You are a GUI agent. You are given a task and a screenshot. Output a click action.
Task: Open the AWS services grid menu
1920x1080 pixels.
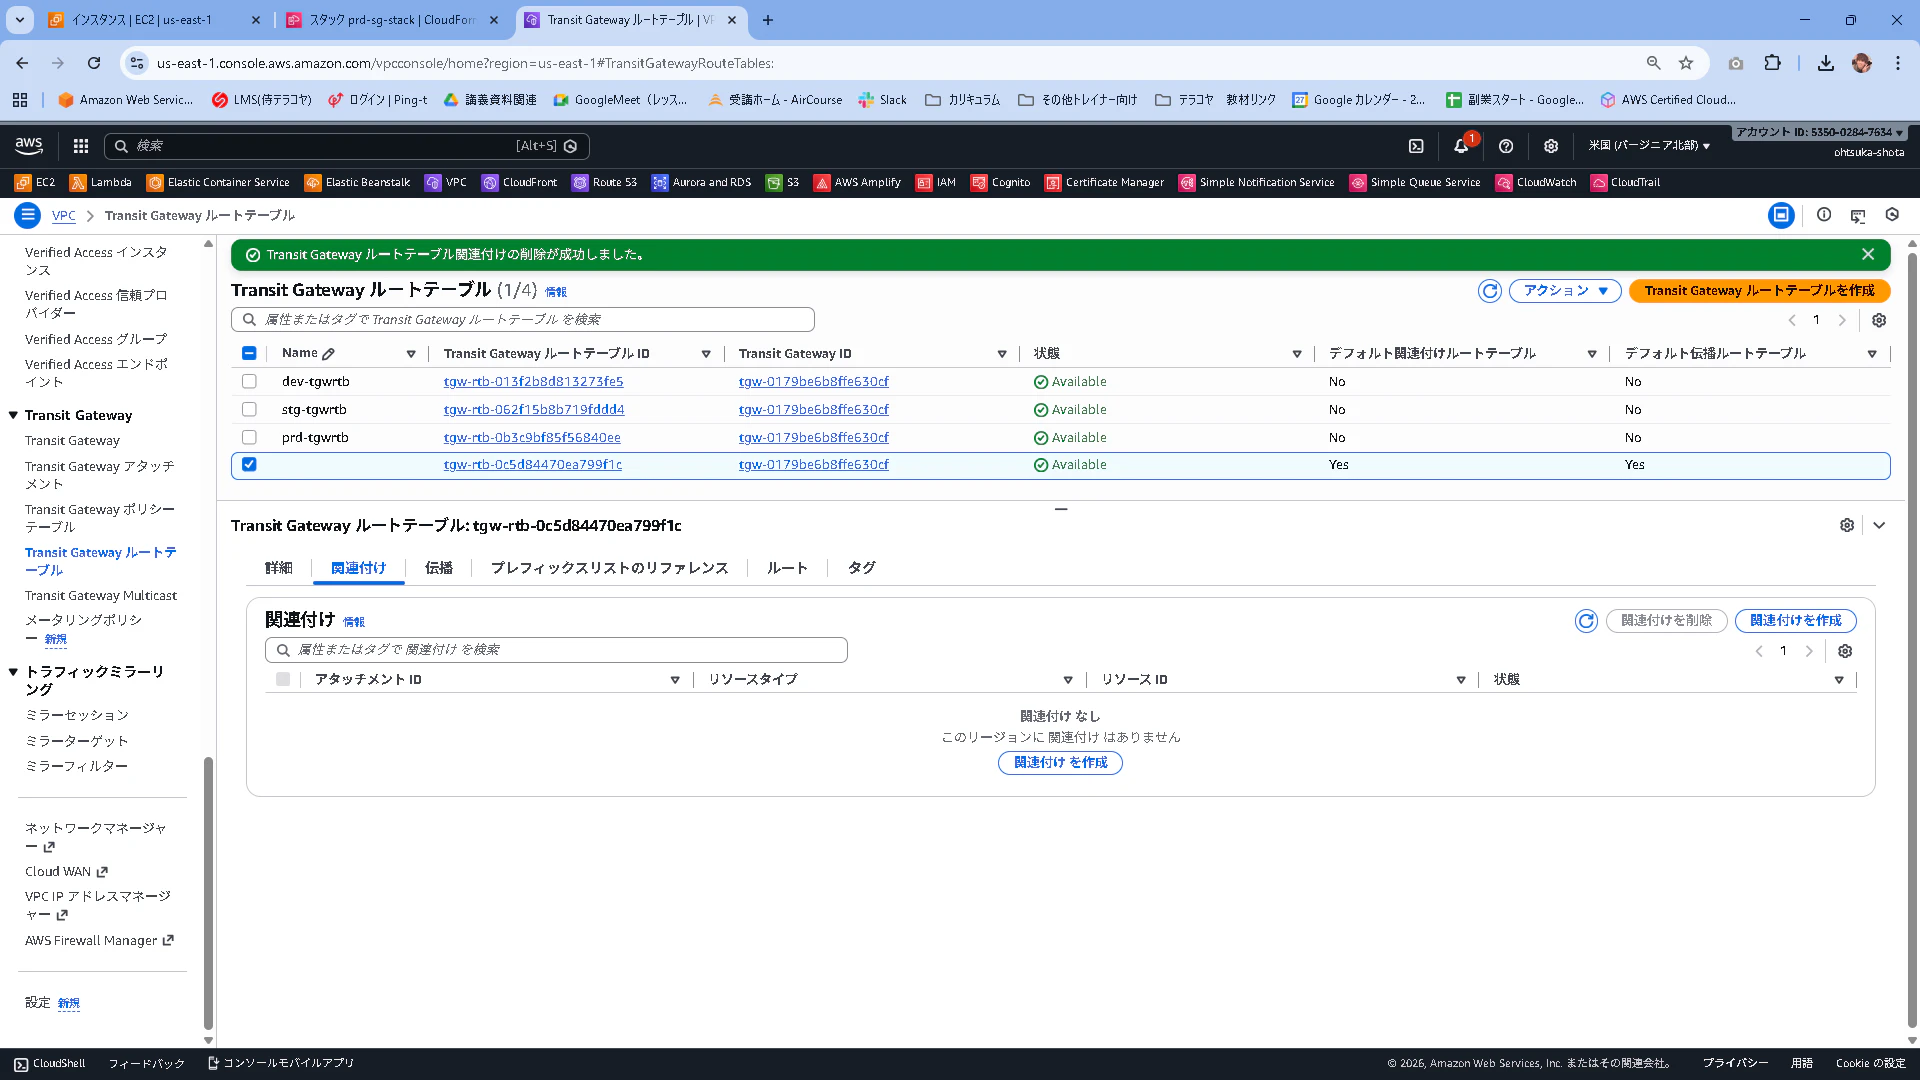click(x=81, y=146)
